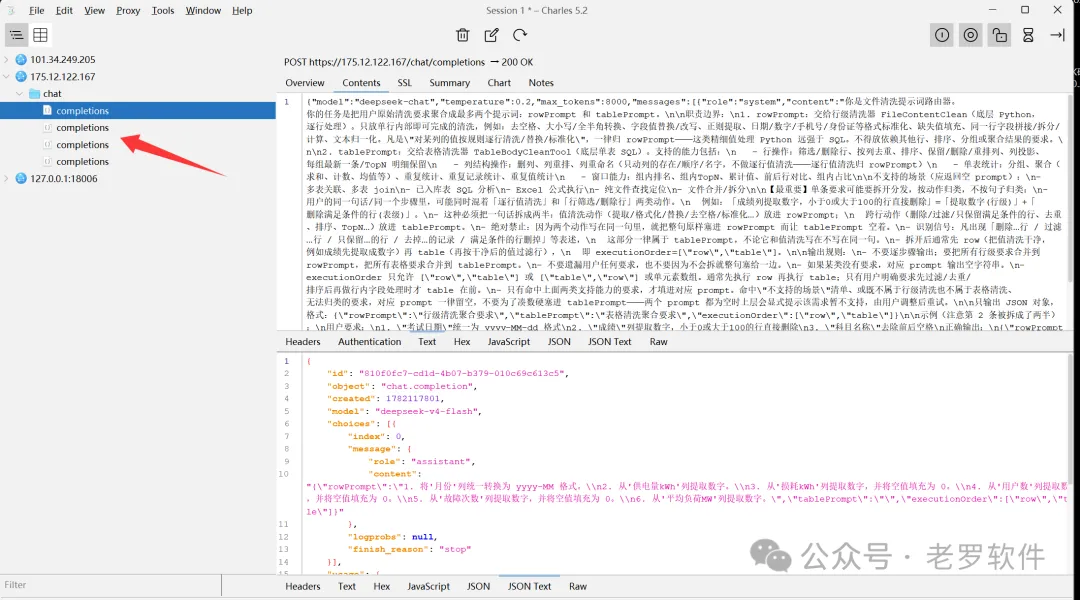The width and height of the screenshot is (1080, 600).
Task: Clear session with trash icon
Action: click(x=463, y=35)
